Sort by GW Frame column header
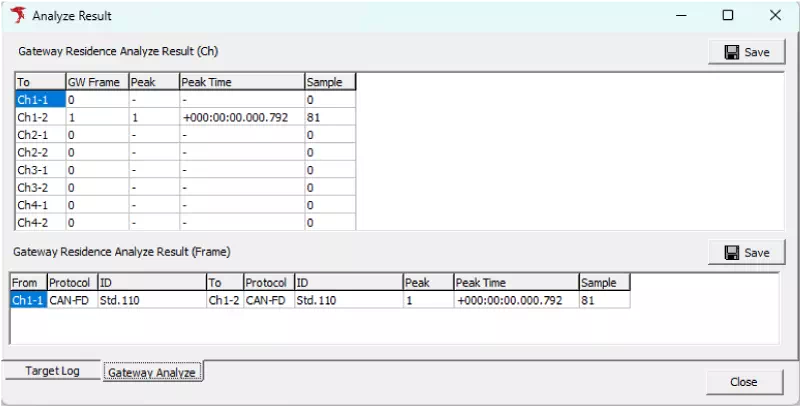Image resolution: width=800 pixels, height=407 pixels. pos(96,82)
